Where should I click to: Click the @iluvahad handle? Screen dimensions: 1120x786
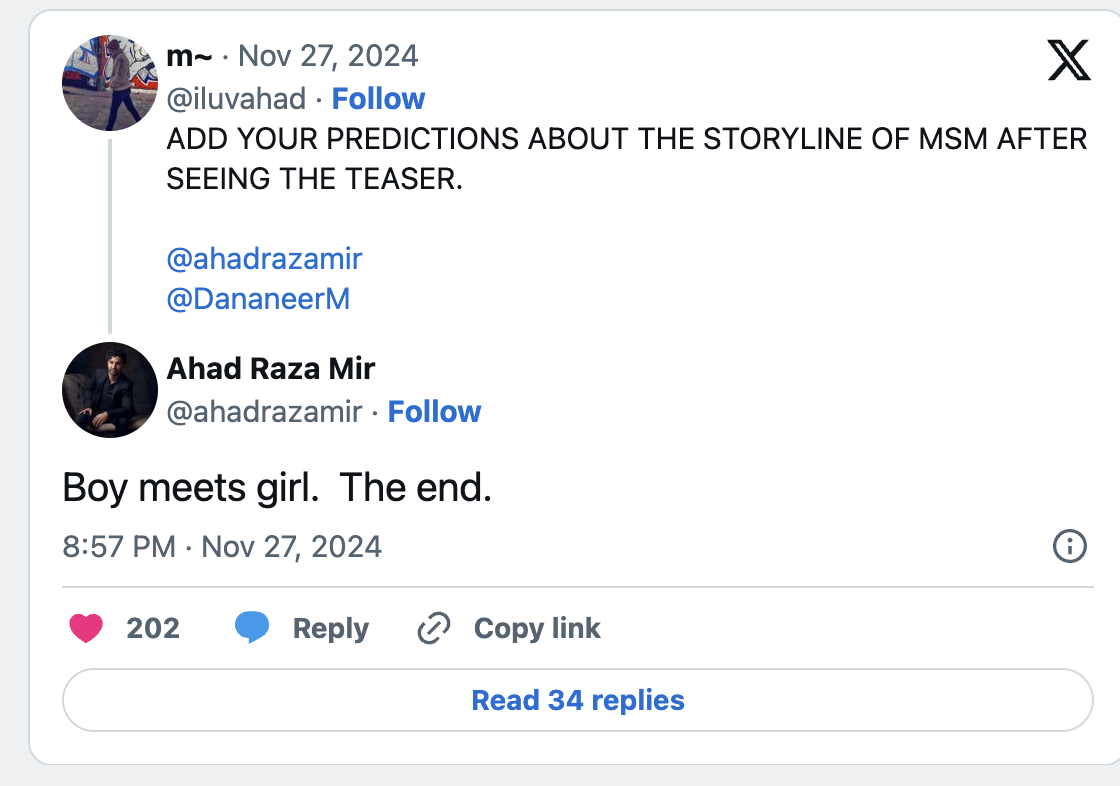[236, 99]
